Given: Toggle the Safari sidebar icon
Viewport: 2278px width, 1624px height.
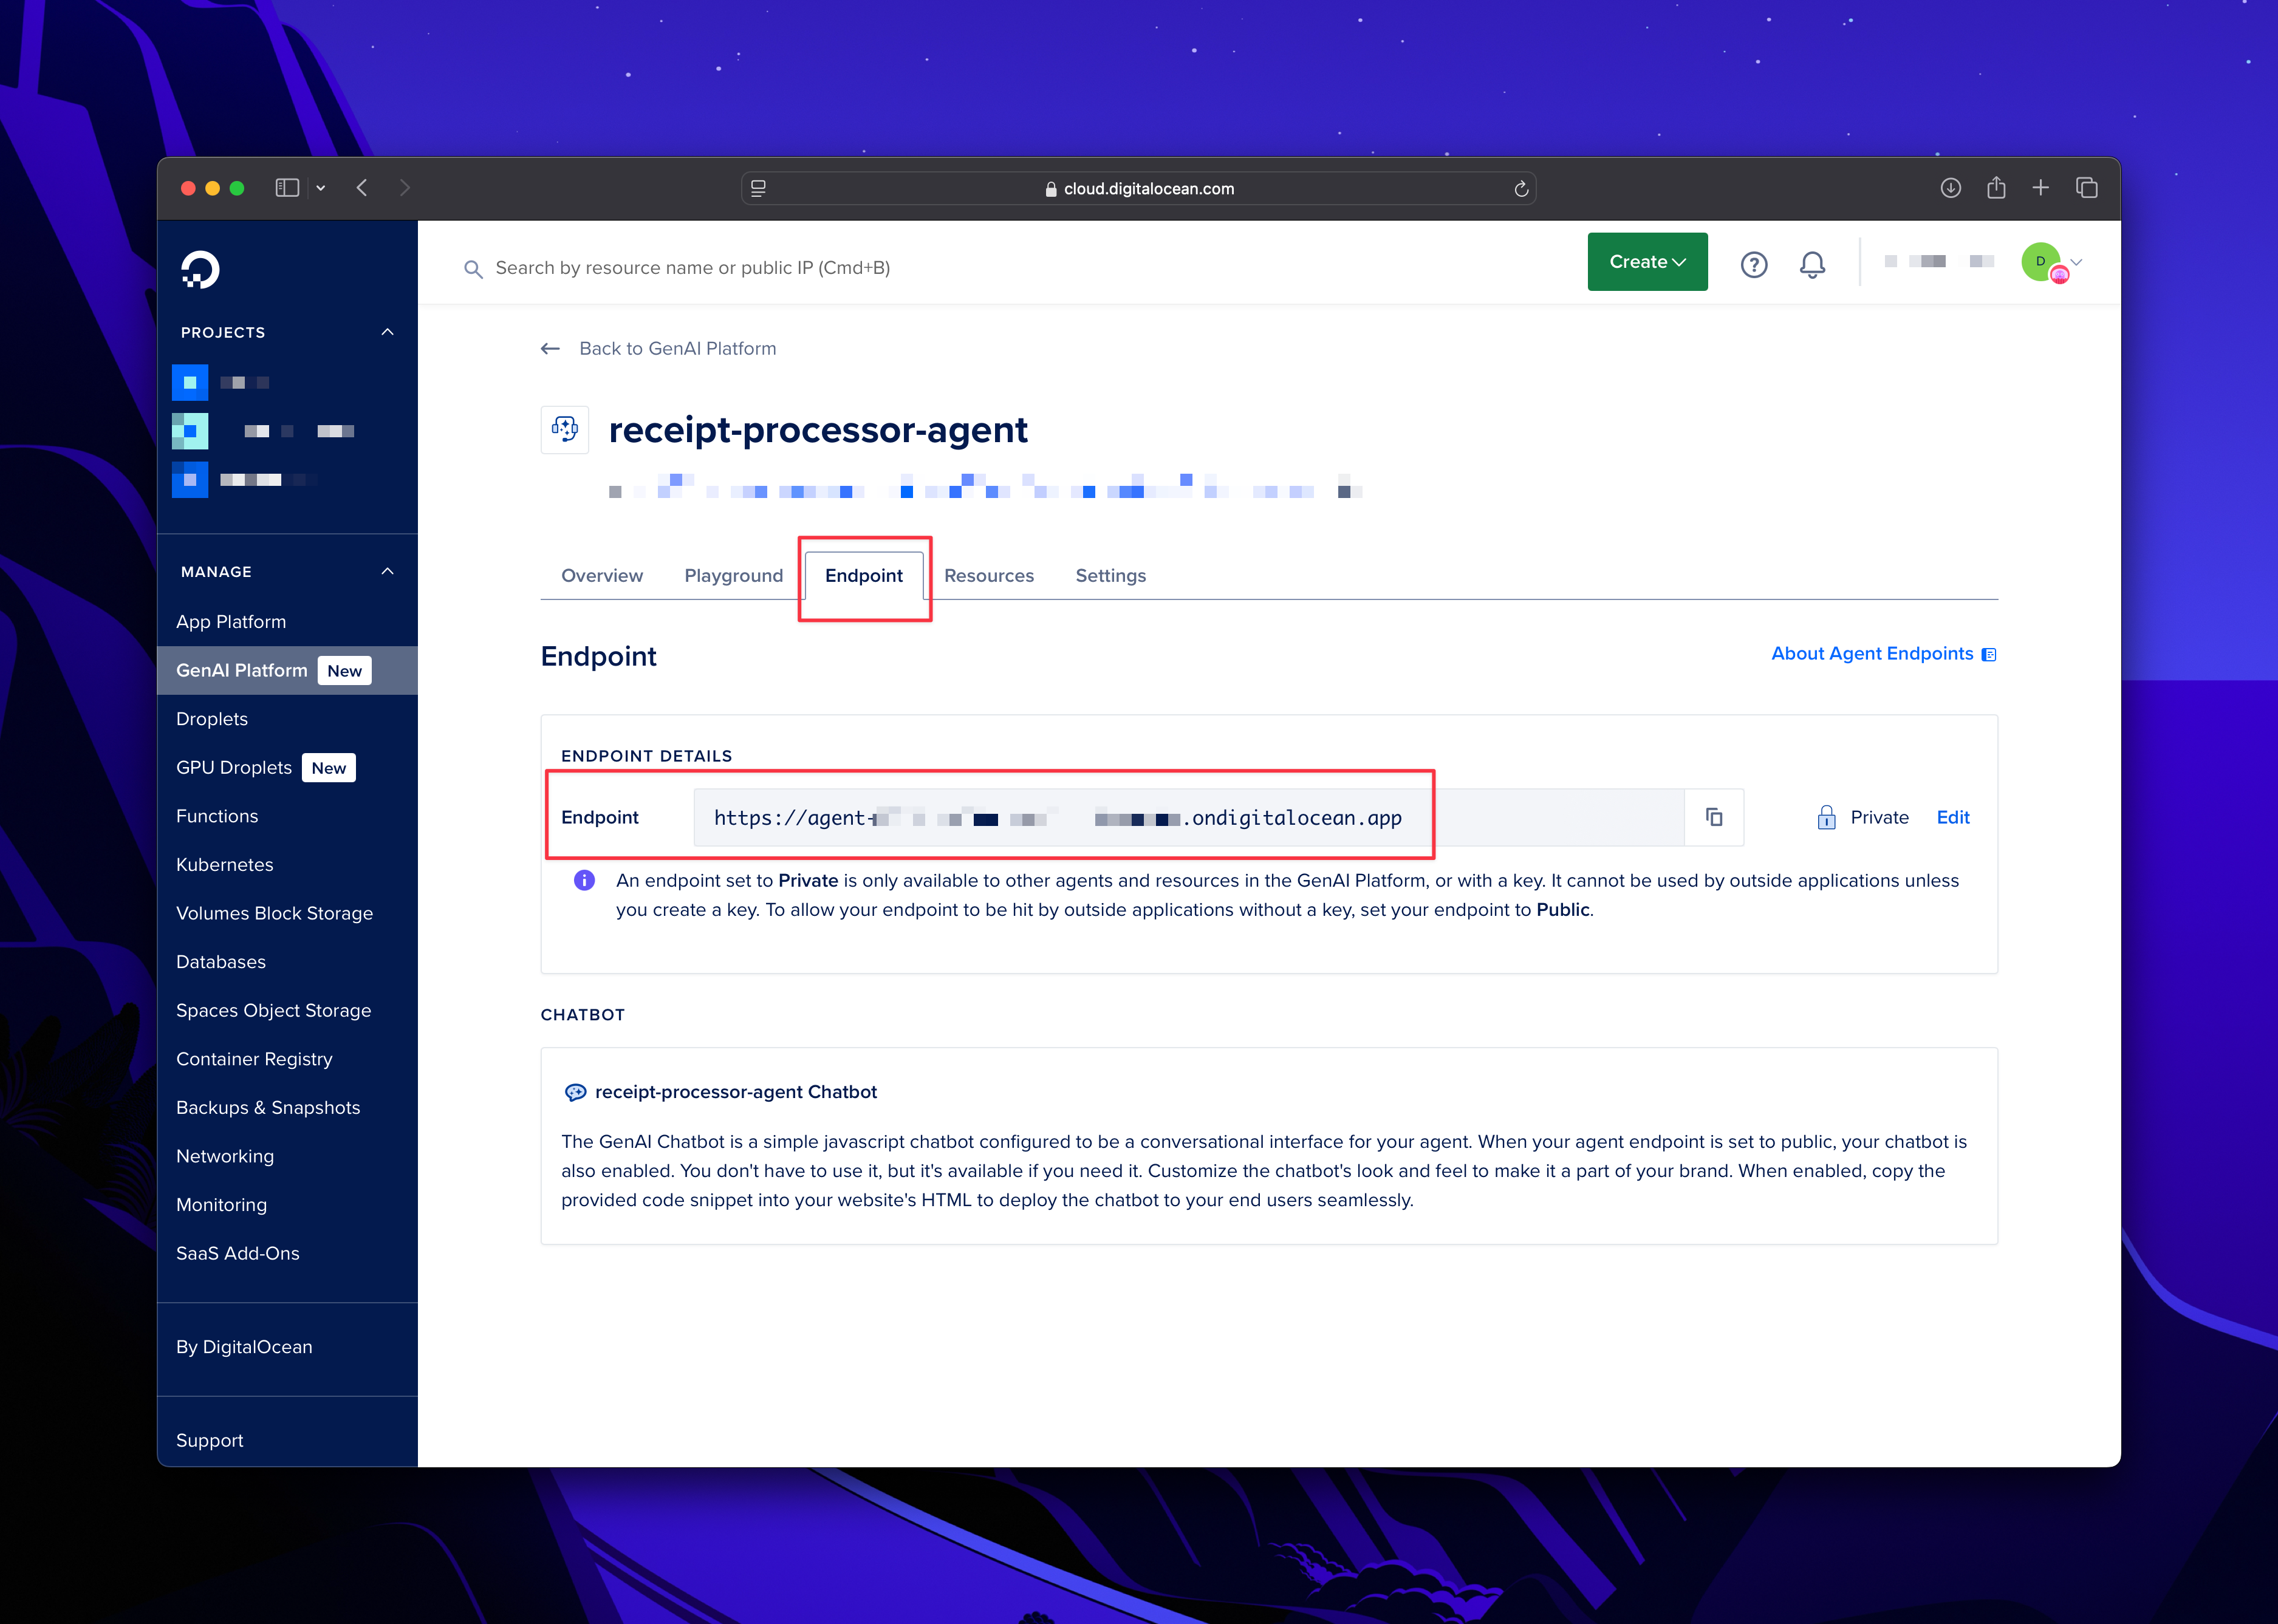Looking at the screenshot, I should pyautogui.click(x=287, y=188).
